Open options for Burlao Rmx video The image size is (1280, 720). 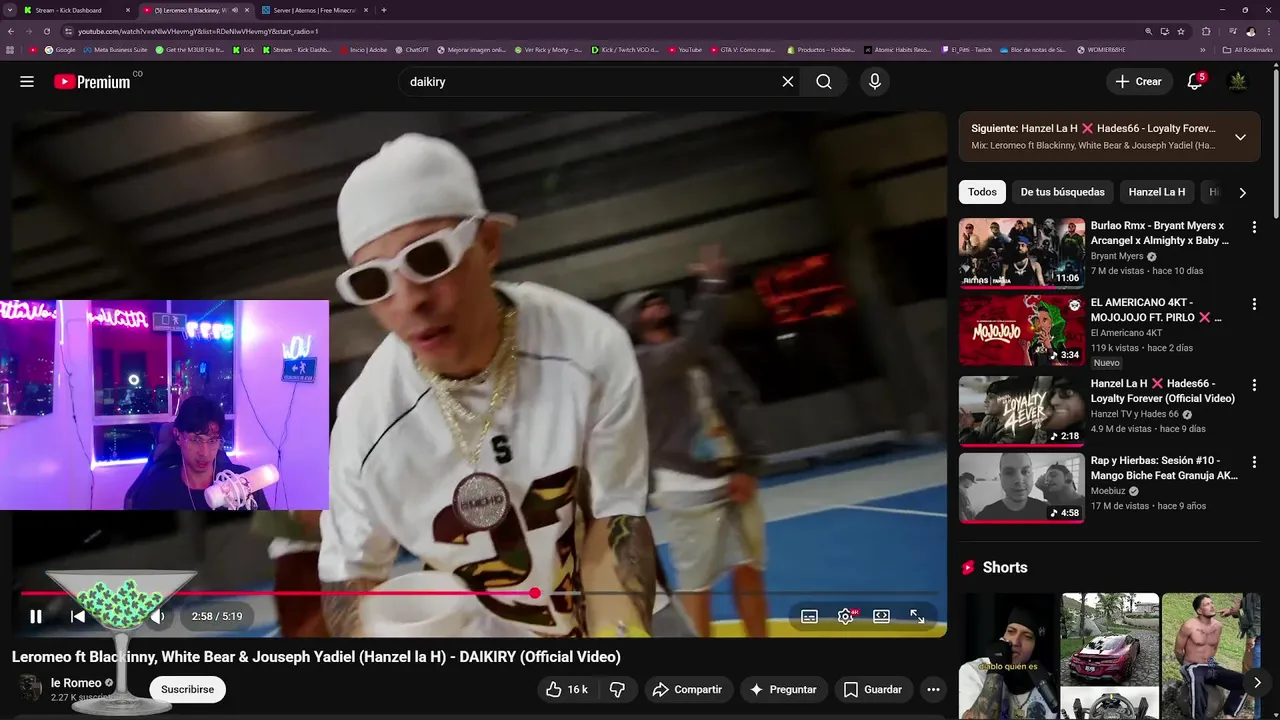(x=1254, y=227)
